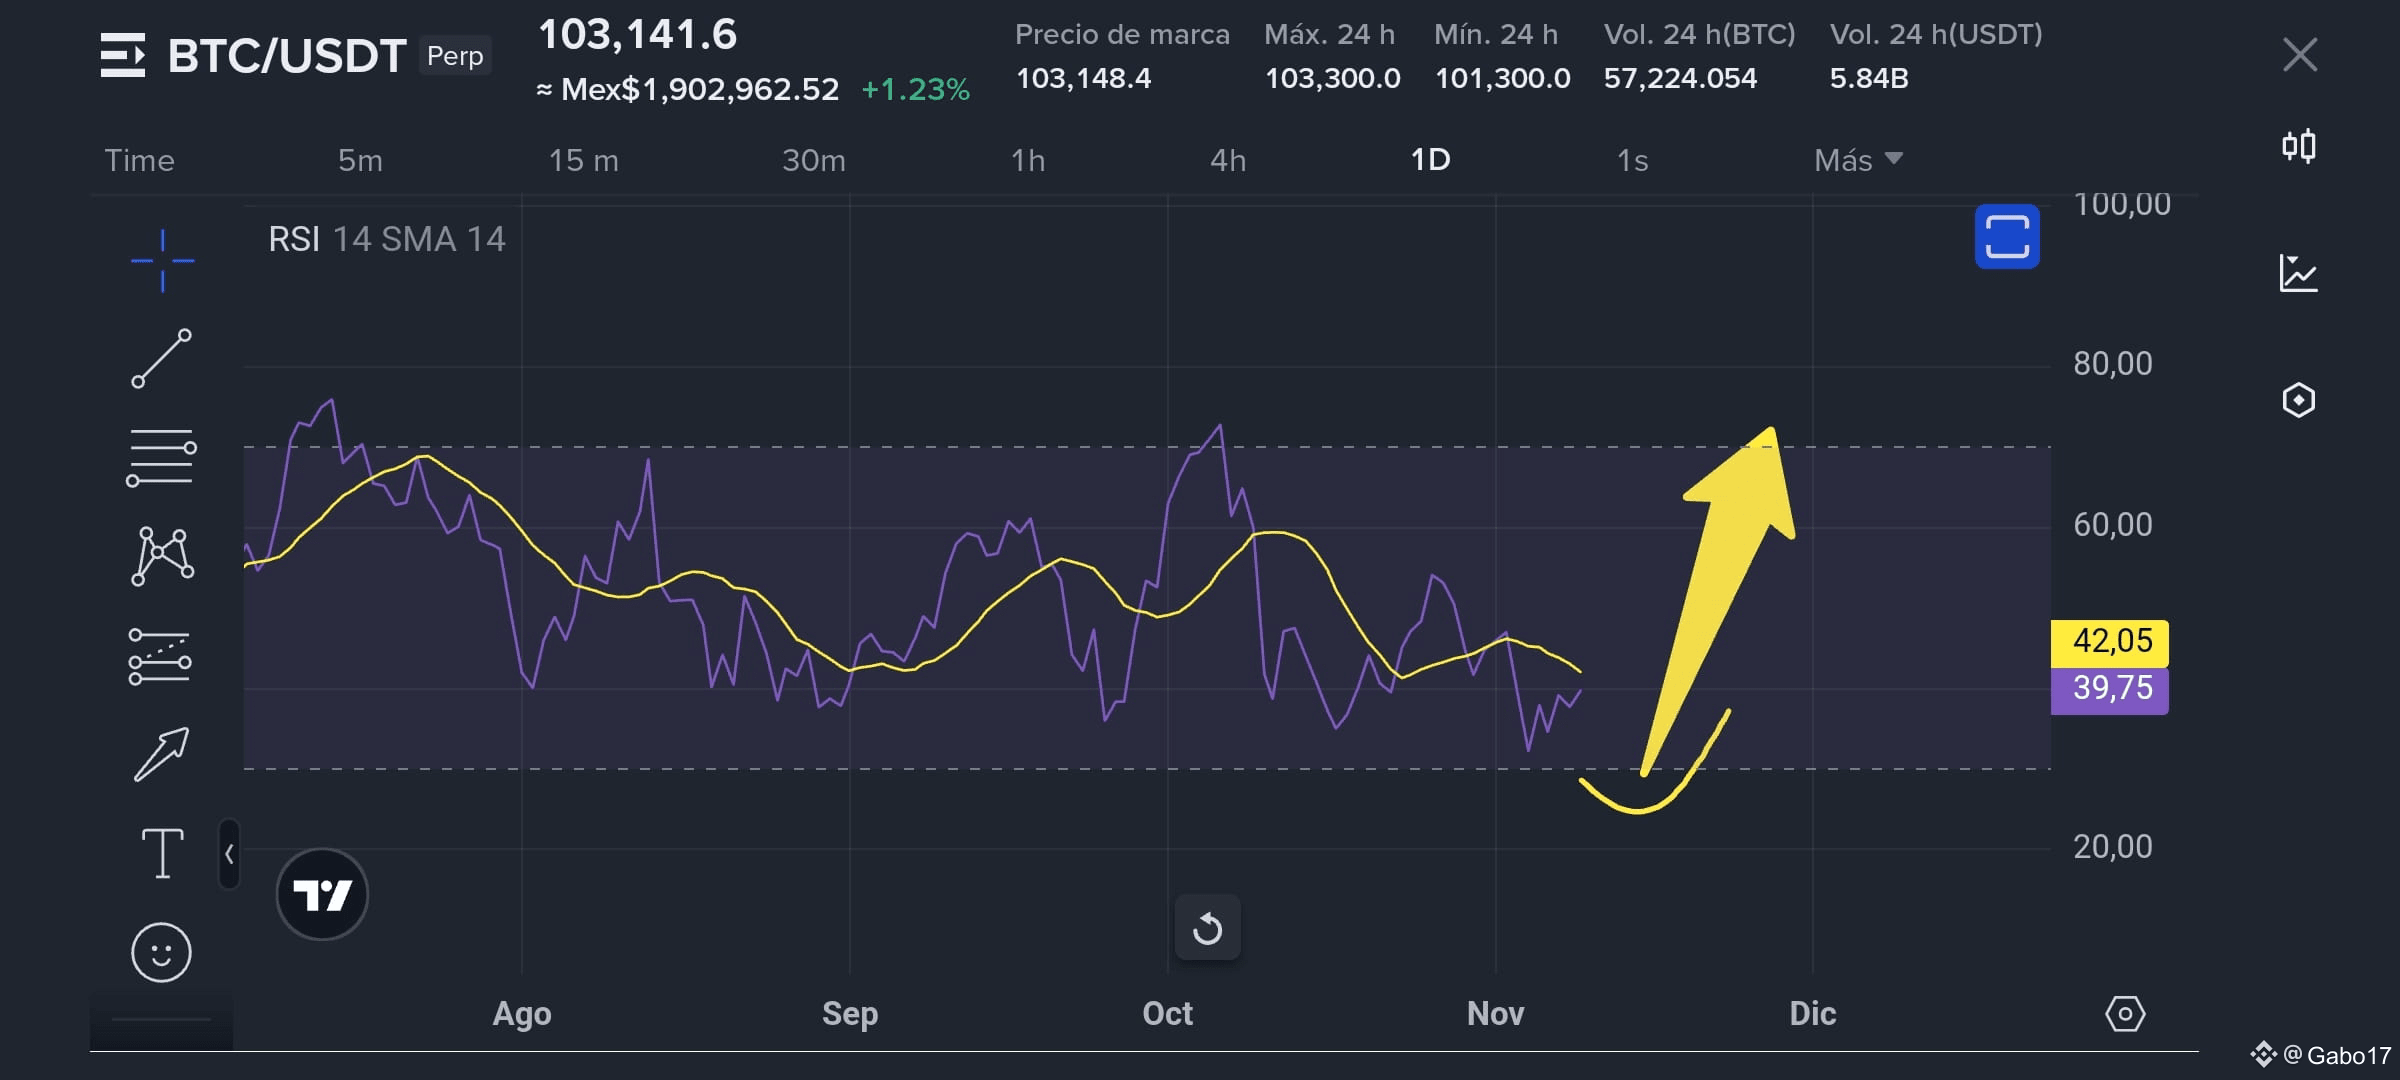Open the chart axis settings gear

click(2125, 1014)
